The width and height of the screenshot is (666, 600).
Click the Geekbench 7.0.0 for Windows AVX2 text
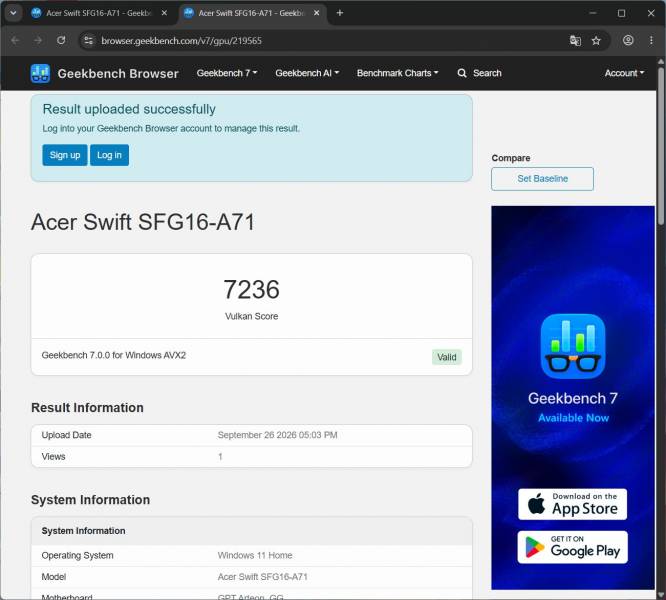tap(114, 355)
